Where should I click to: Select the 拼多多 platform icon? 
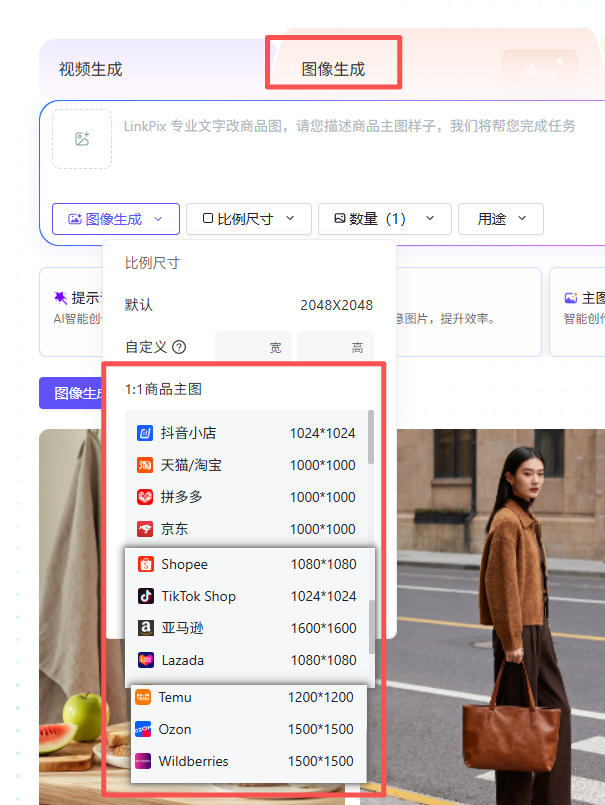144,497
